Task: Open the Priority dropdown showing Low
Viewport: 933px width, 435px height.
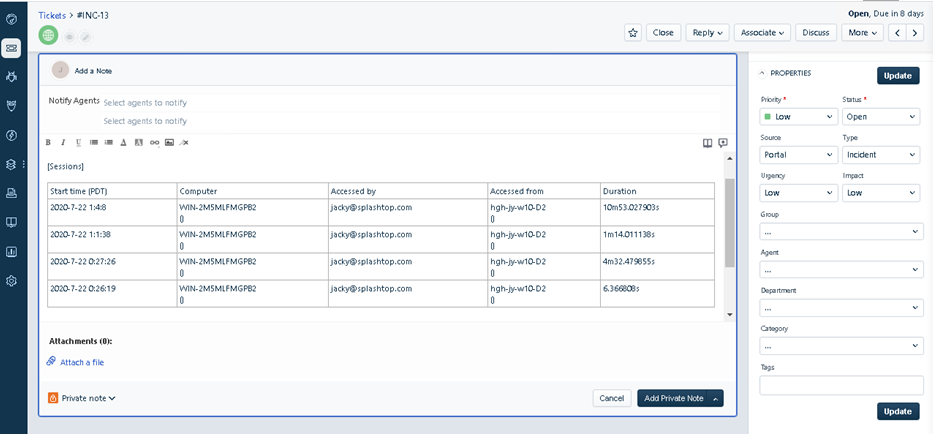Action: (799, 117)
